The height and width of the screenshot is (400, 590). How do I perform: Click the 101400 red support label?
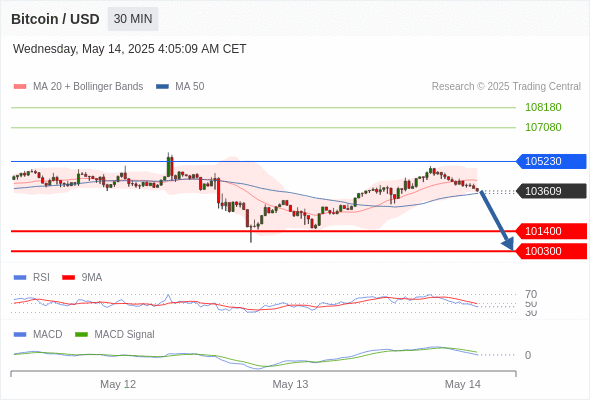point(551,231)
